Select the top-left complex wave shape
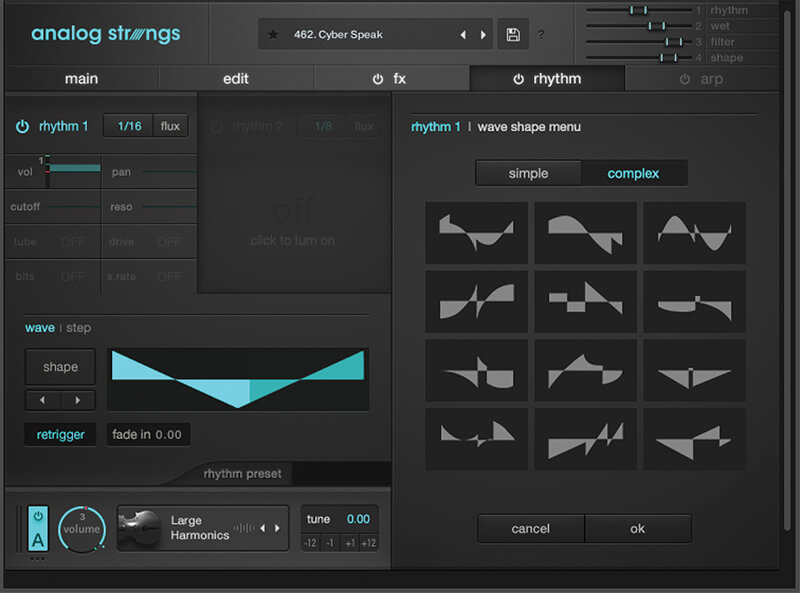 click(x=476, y=232)
